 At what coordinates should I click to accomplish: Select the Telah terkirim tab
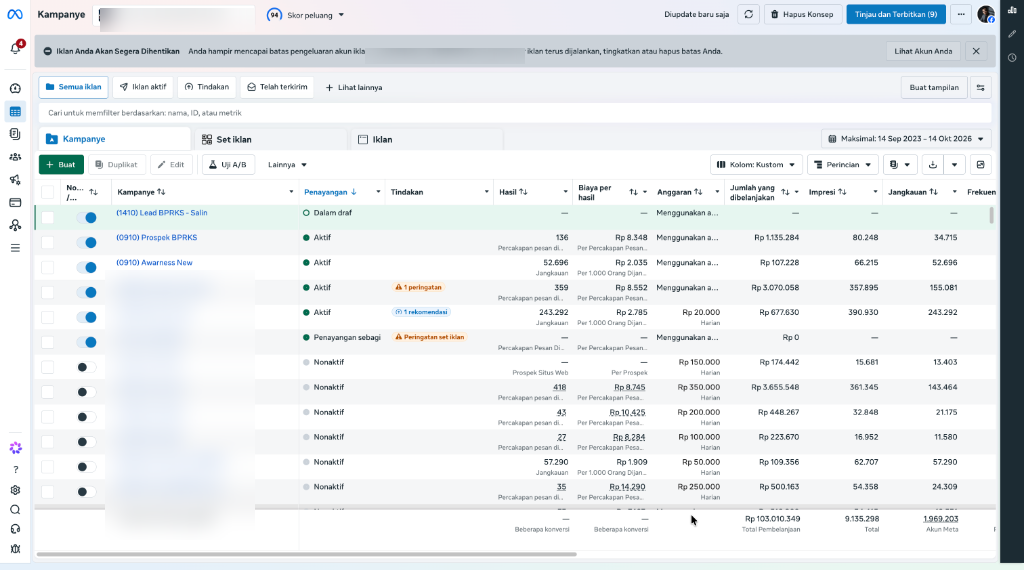277,87
